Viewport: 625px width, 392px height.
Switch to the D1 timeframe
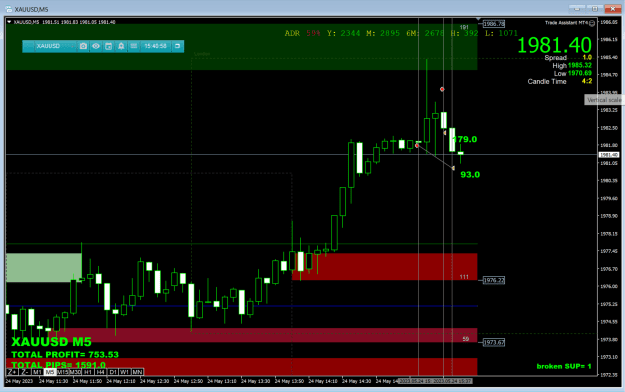(113, 372)
